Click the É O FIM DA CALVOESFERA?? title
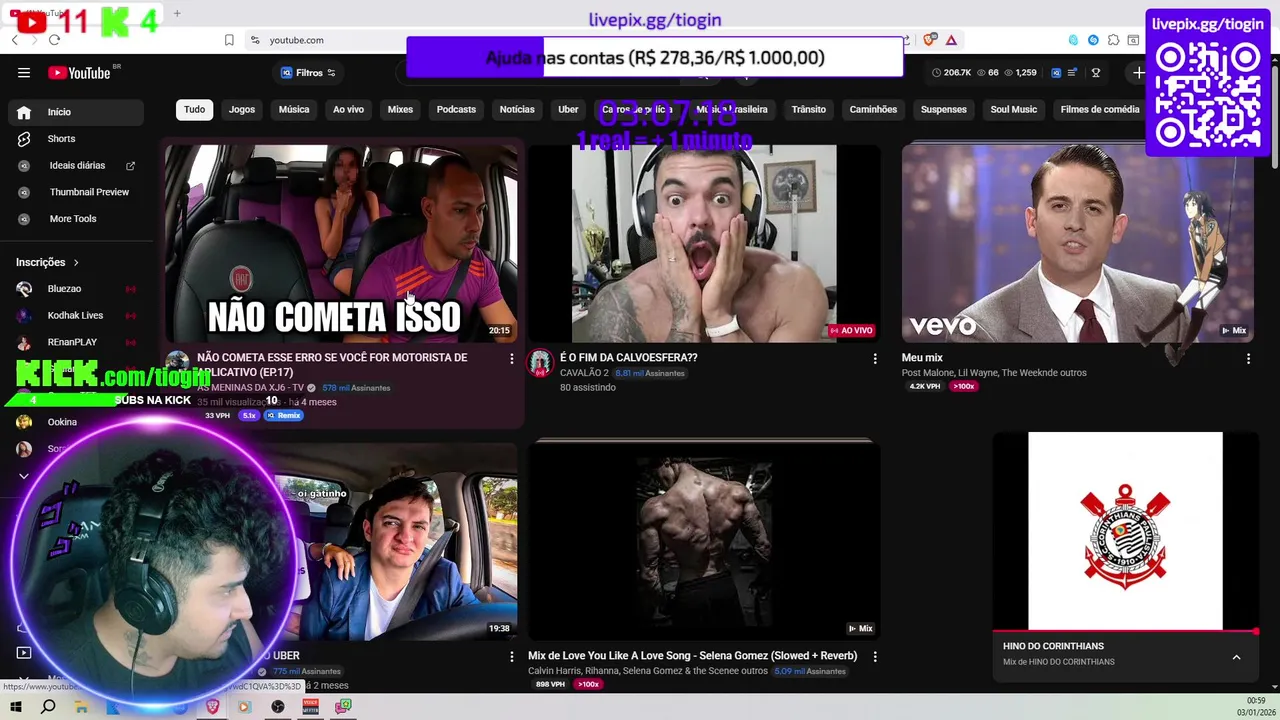Screen dimensions: 1280x720 point(629,357)
